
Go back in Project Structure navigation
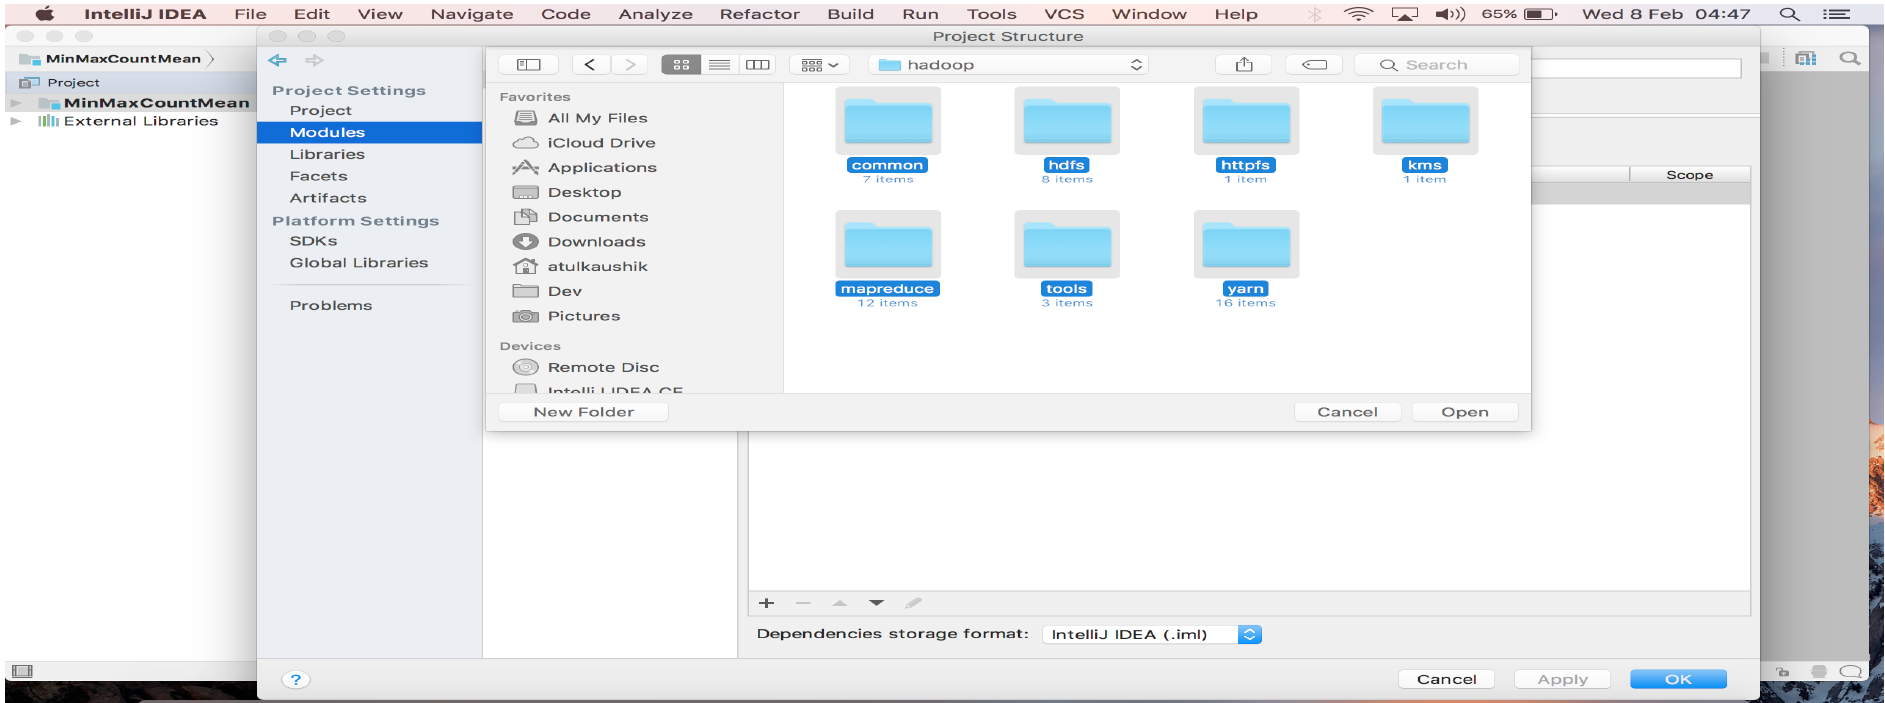click(x=278, y=61)
